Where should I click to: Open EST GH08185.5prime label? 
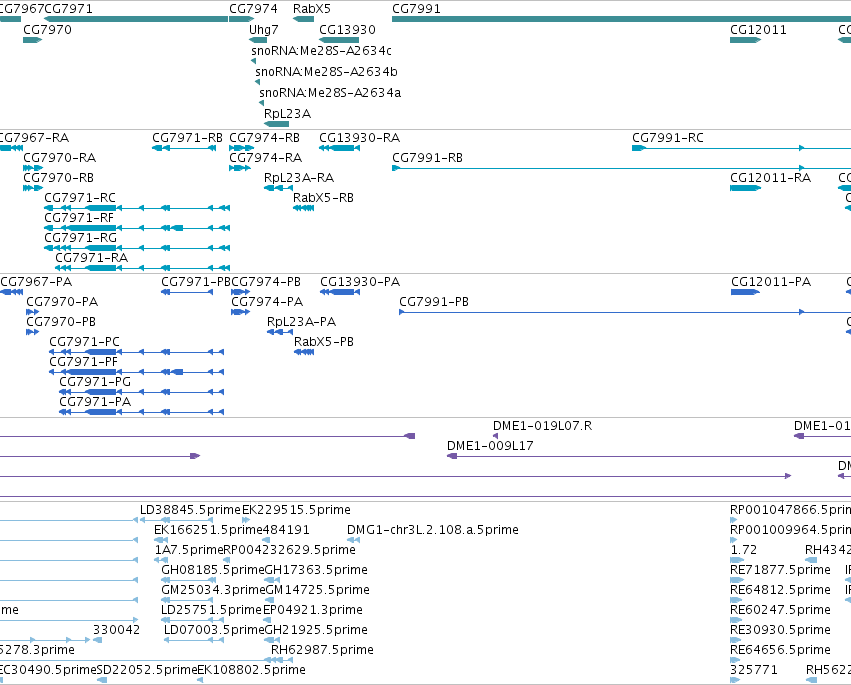tap(213, 570)
